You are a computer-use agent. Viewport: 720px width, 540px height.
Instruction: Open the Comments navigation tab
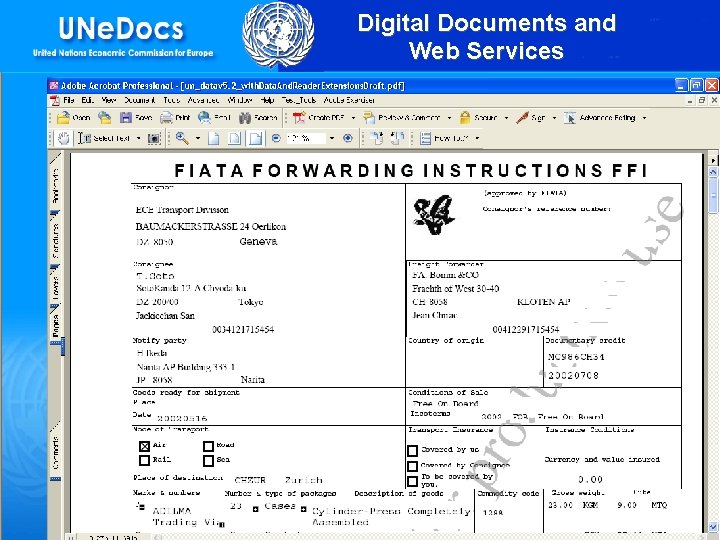tap(56, 452)
